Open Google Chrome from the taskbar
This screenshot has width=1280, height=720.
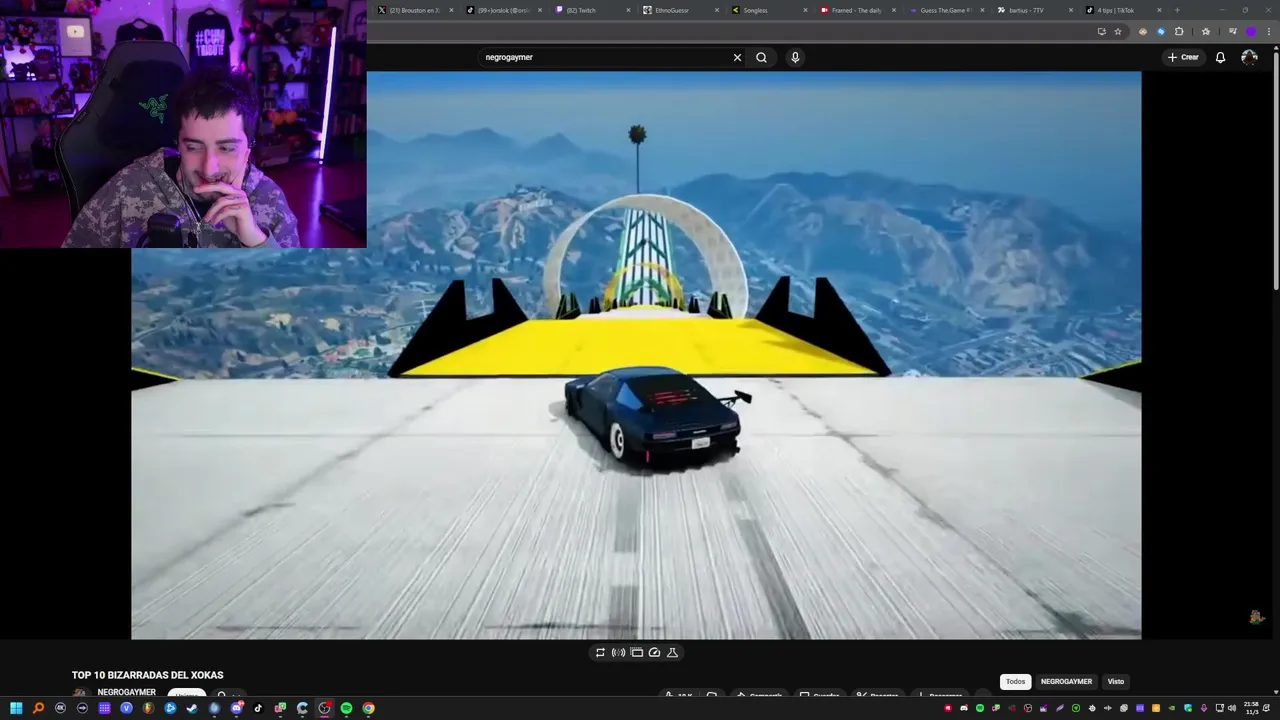point(369,708)
